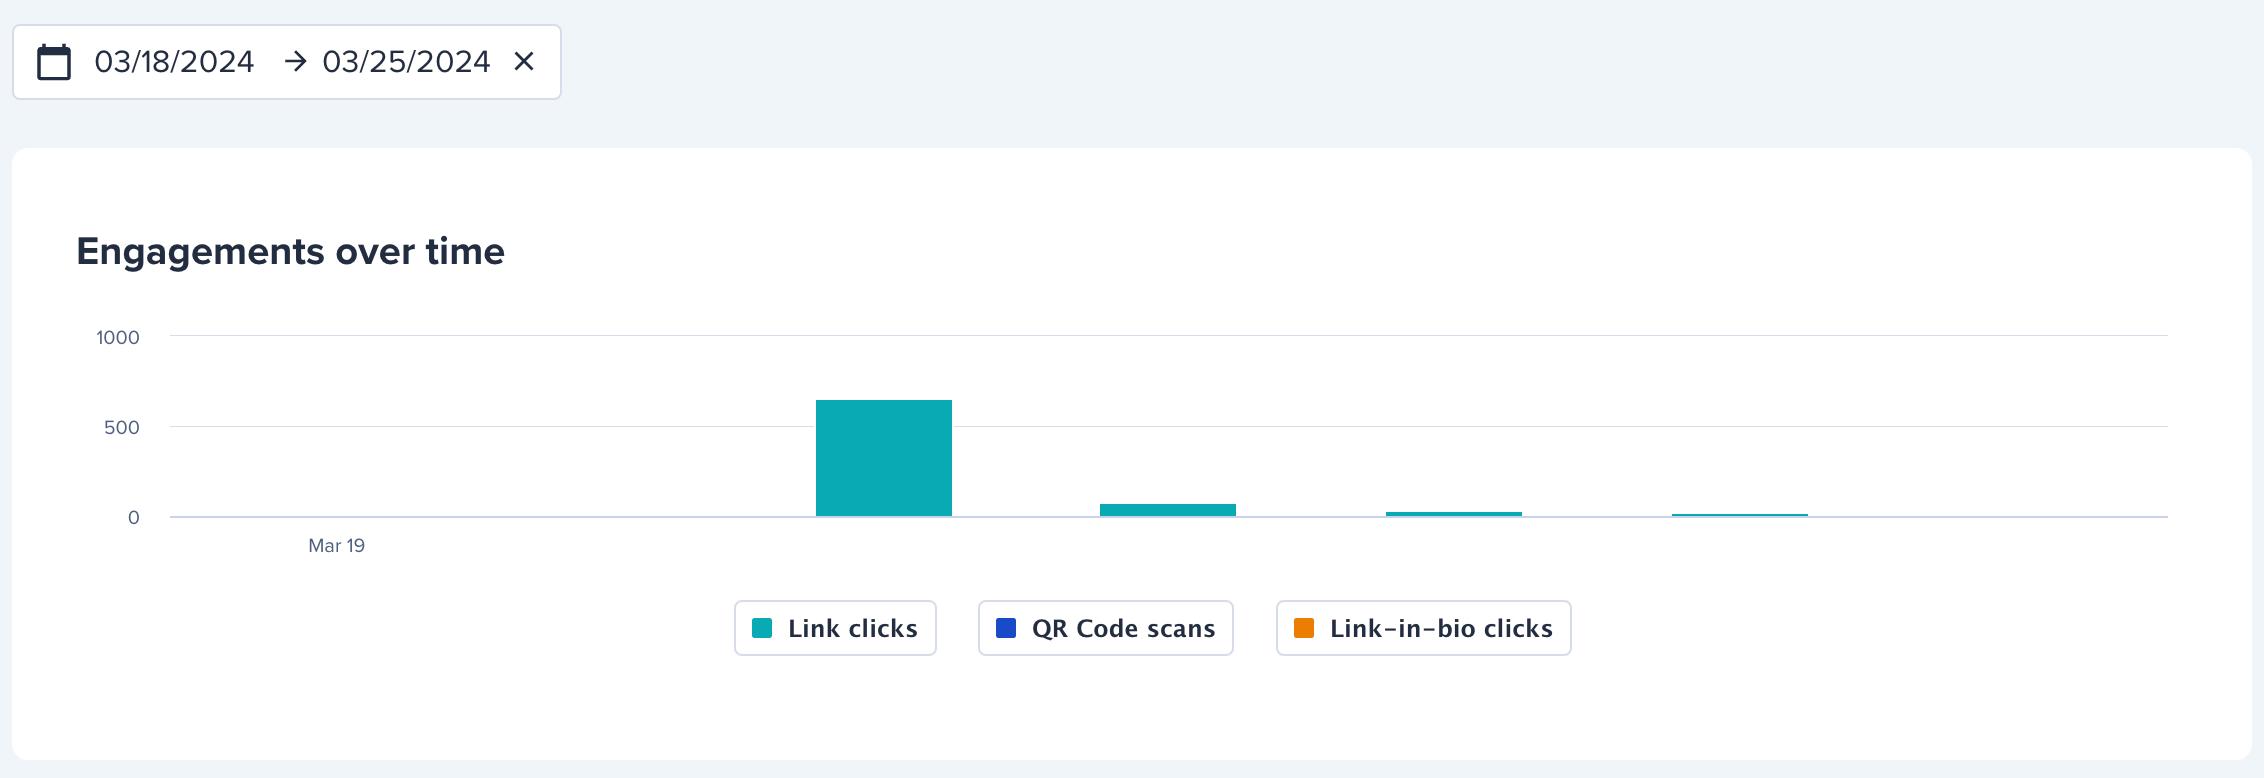Select the thinnest fourth teal bar
This screenshot has height=778, width=2264.
tap(1740, 515)
